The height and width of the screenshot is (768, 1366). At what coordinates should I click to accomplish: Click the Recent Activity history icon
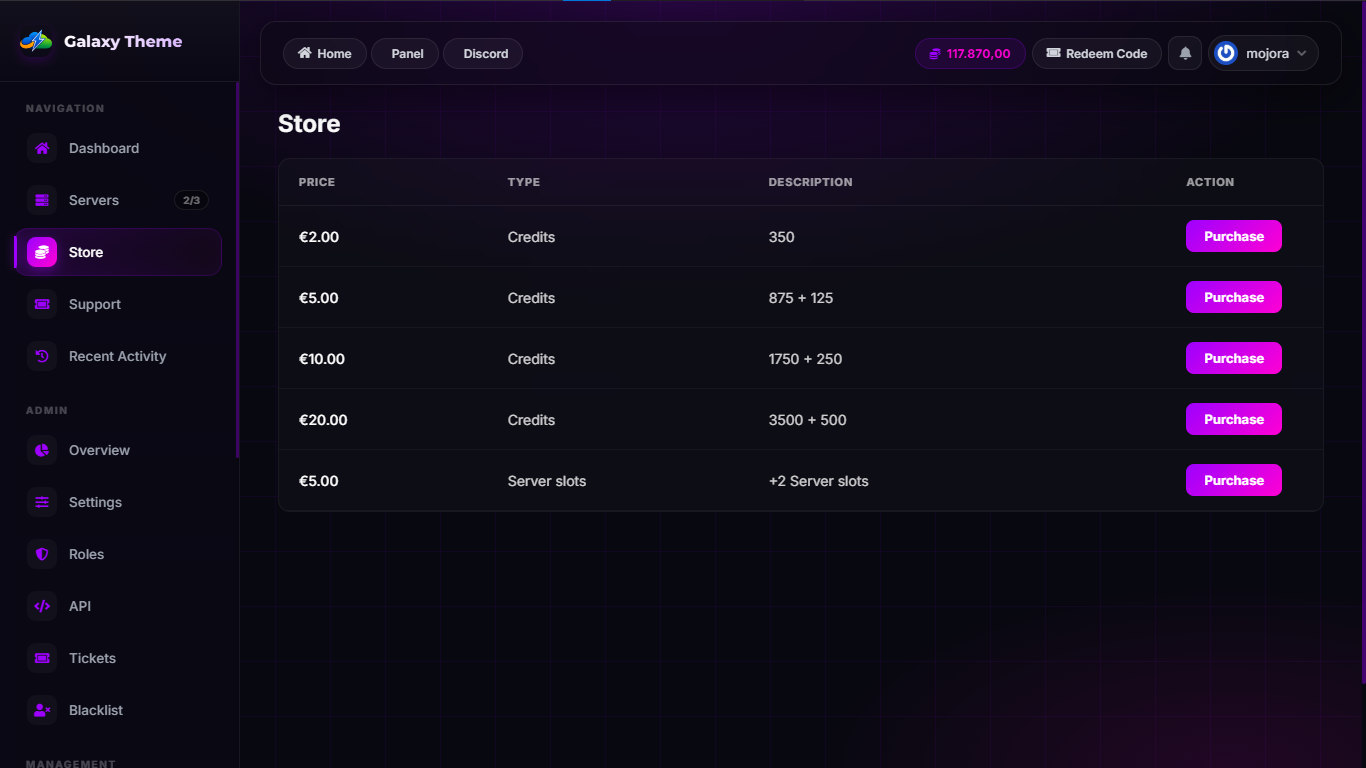tap(42, 356)
